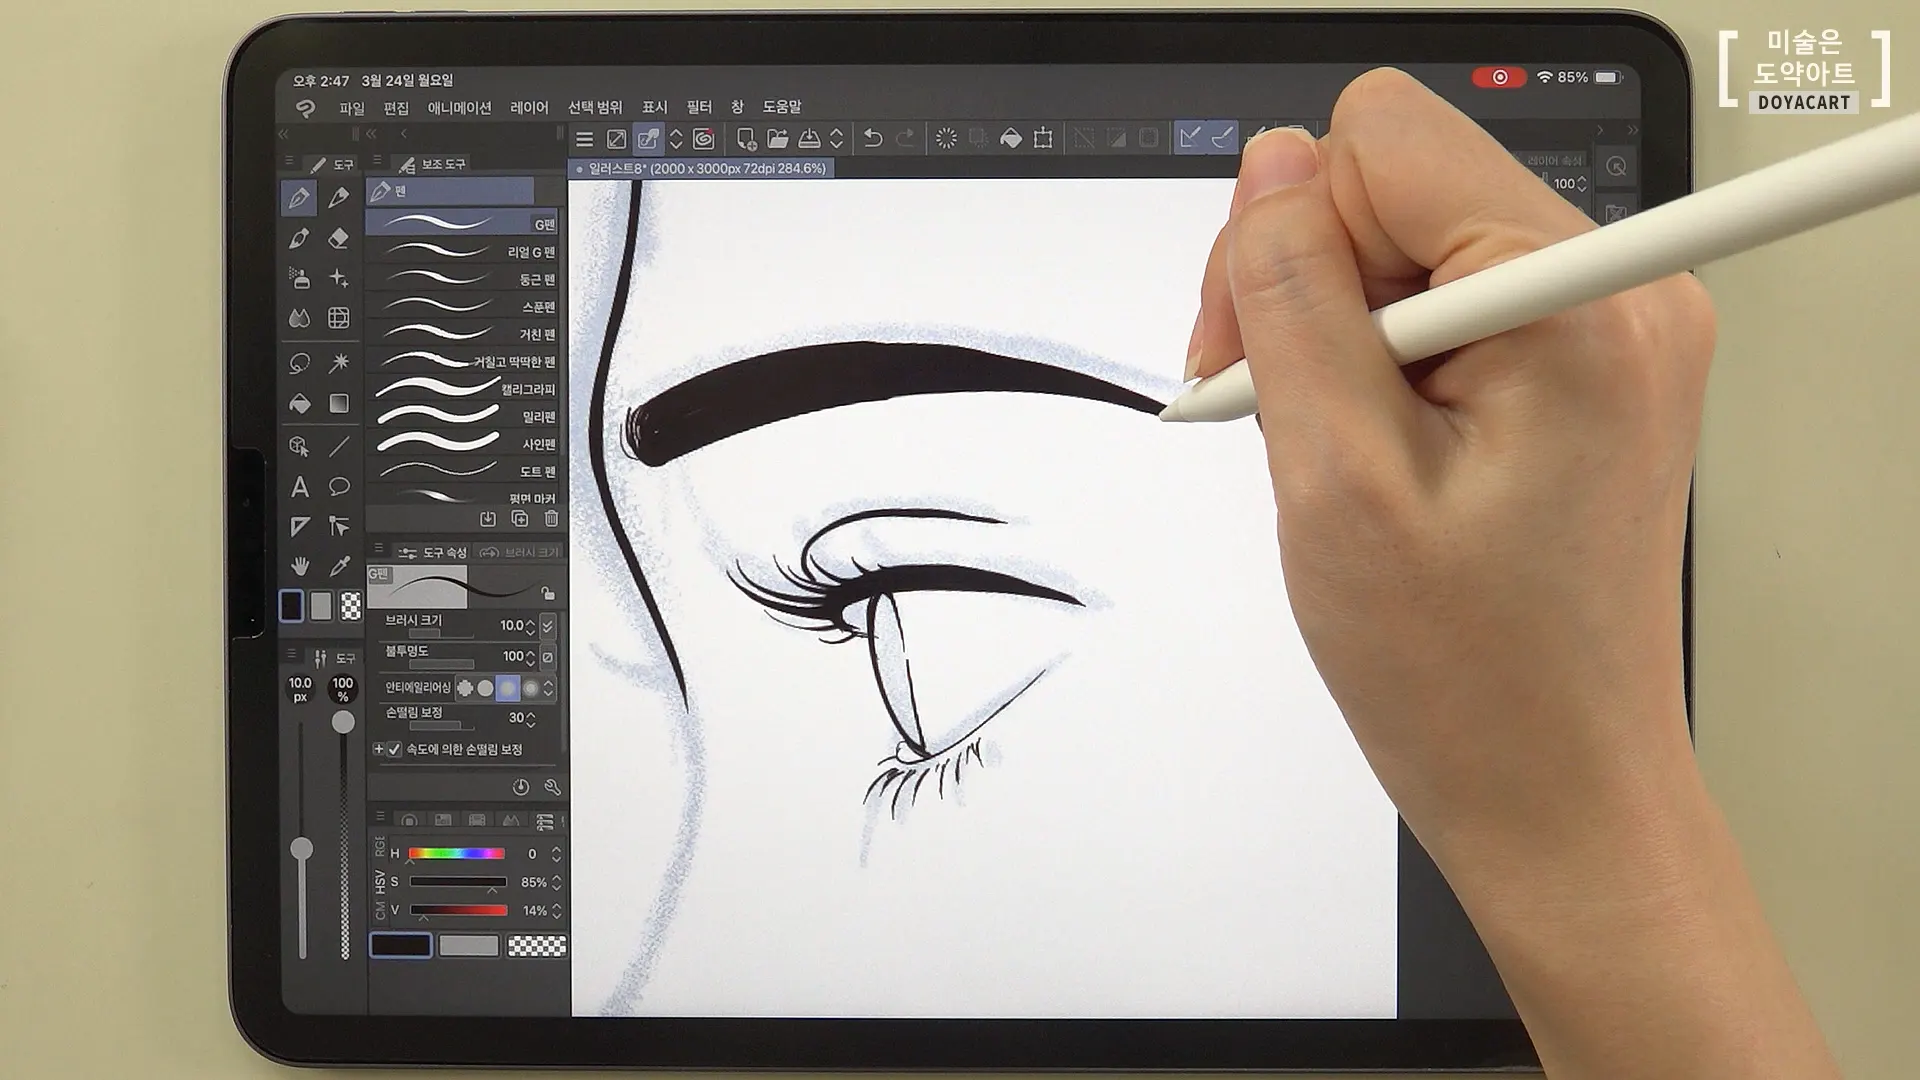Image resolution: width=1920 pixels, height=1080 pixels.
Task: Expand the right palette dock with the double chevron
Action: pyautogui.click(x=1633, y=130)
